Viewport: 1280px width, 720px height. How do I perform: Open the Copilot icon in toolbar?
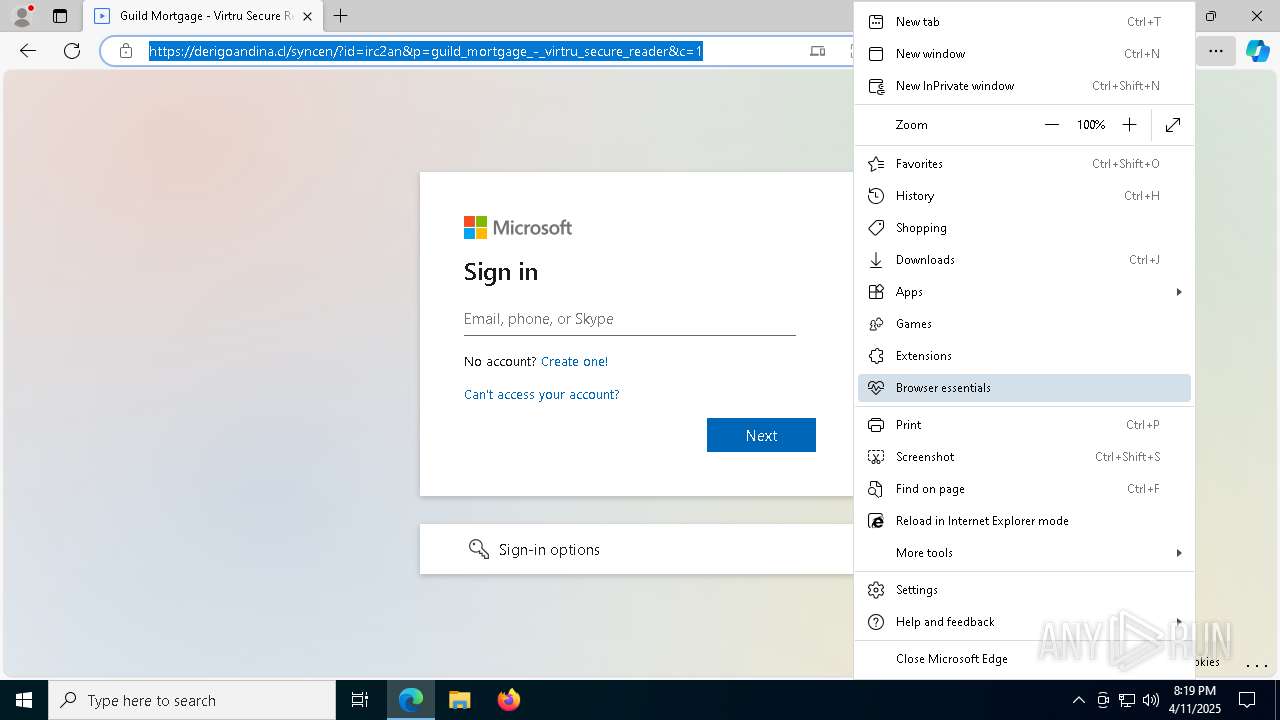pyautogui.click(x=1257, y=51)
